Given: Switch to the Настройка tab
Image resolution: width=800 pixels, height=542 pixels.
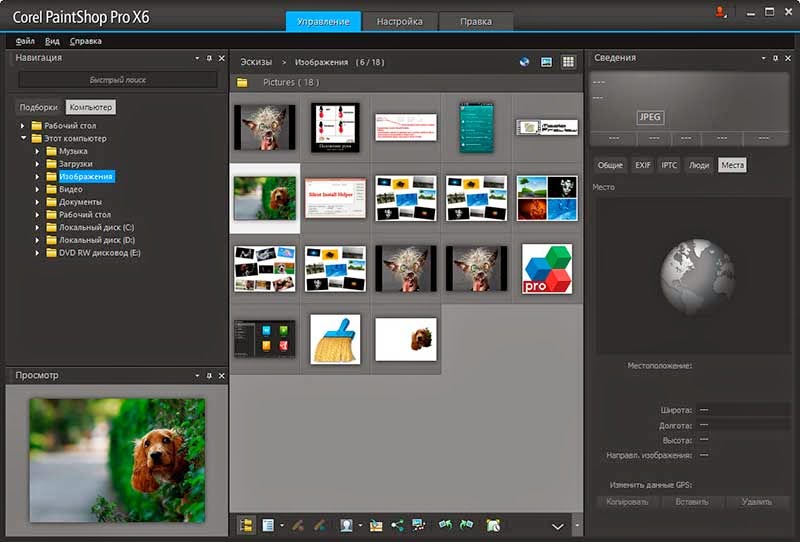Looking at the screenshot, I should [x=399, y=21].
